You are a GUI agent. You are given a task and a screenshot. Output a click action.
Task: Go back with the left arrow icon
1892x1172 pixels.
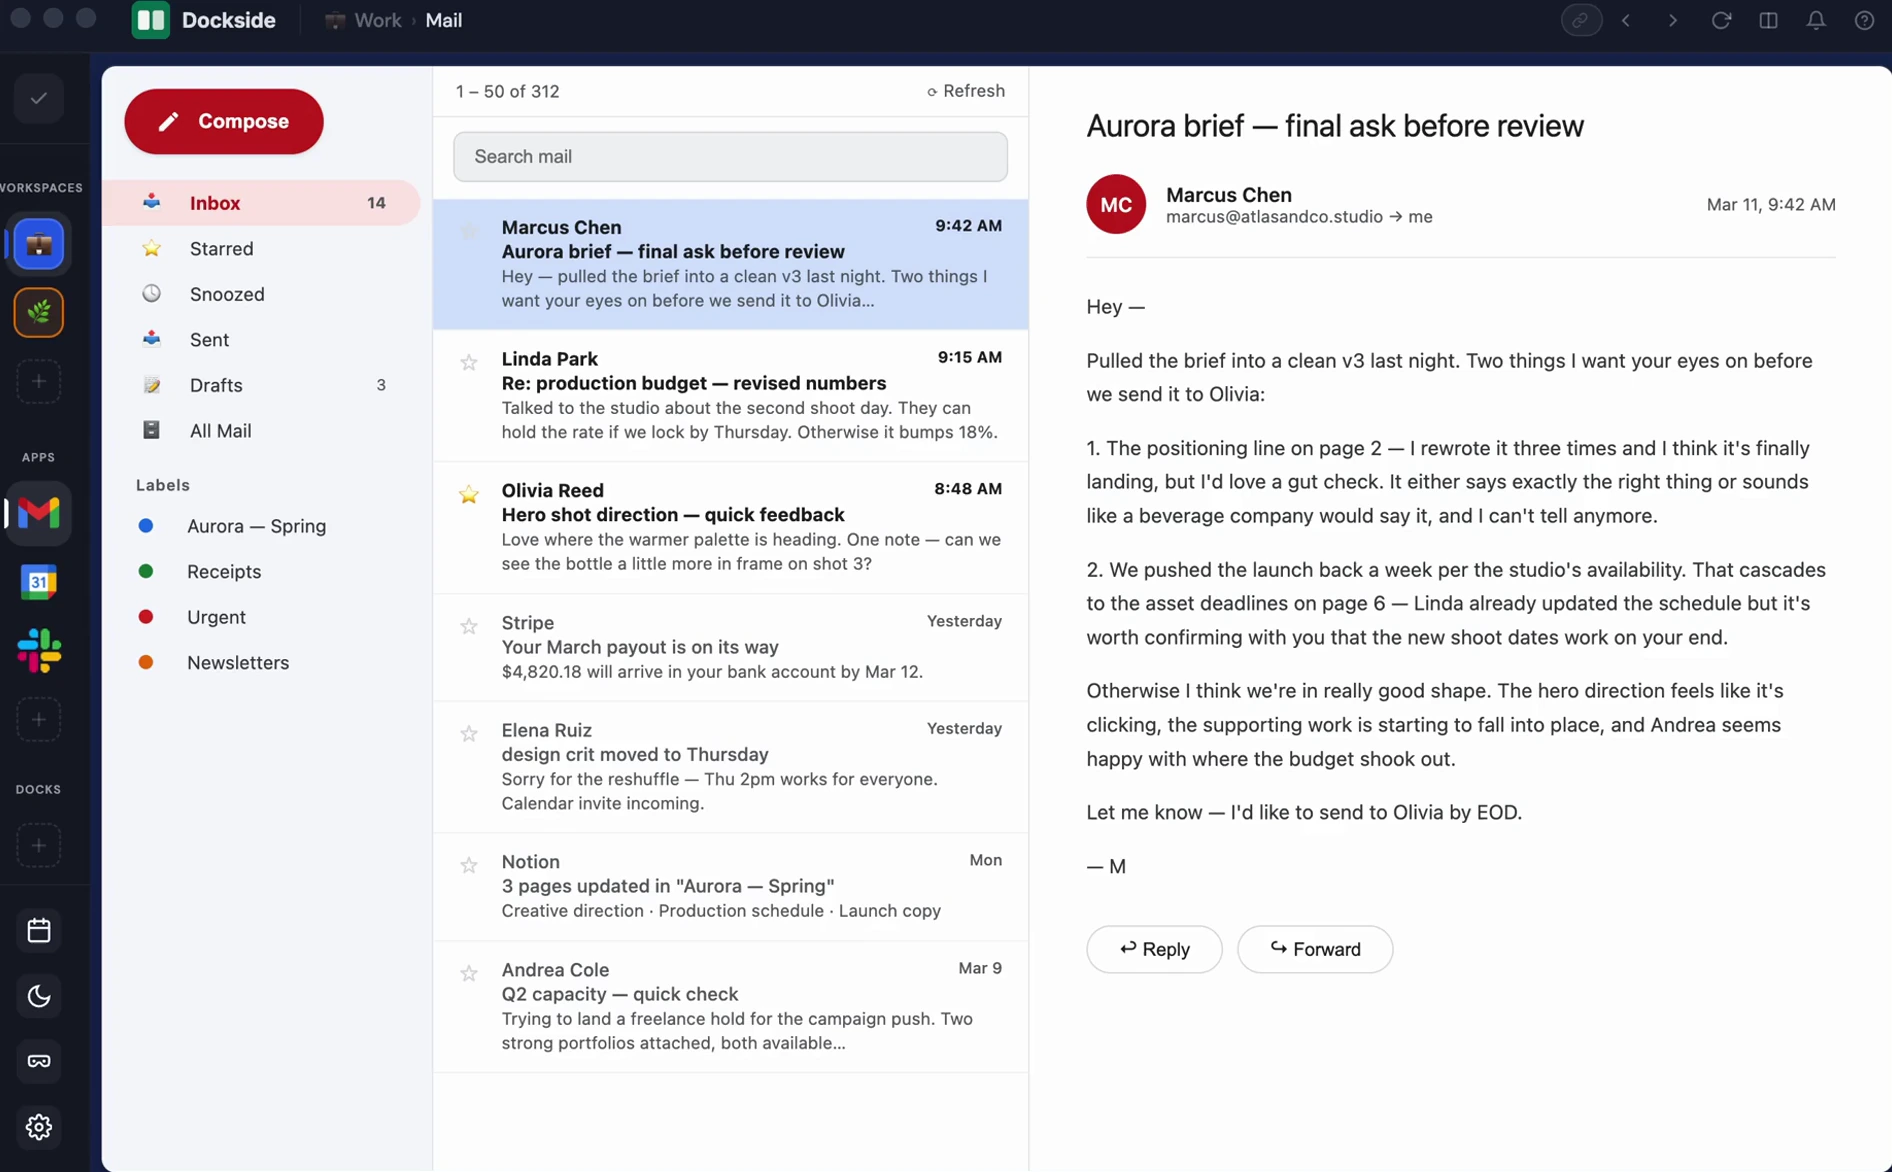point(1626,20)
